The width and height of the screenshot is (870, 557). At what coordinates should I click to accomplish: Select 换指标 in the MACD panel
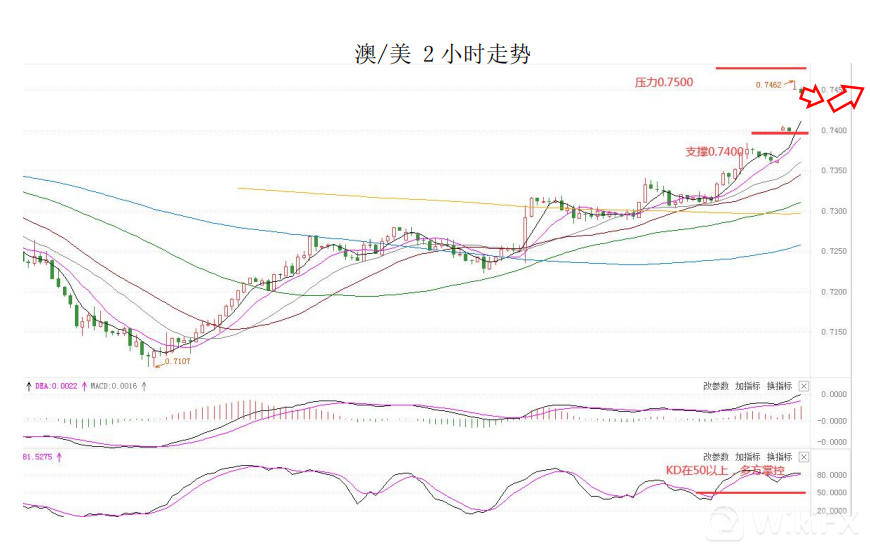[778, 386]
